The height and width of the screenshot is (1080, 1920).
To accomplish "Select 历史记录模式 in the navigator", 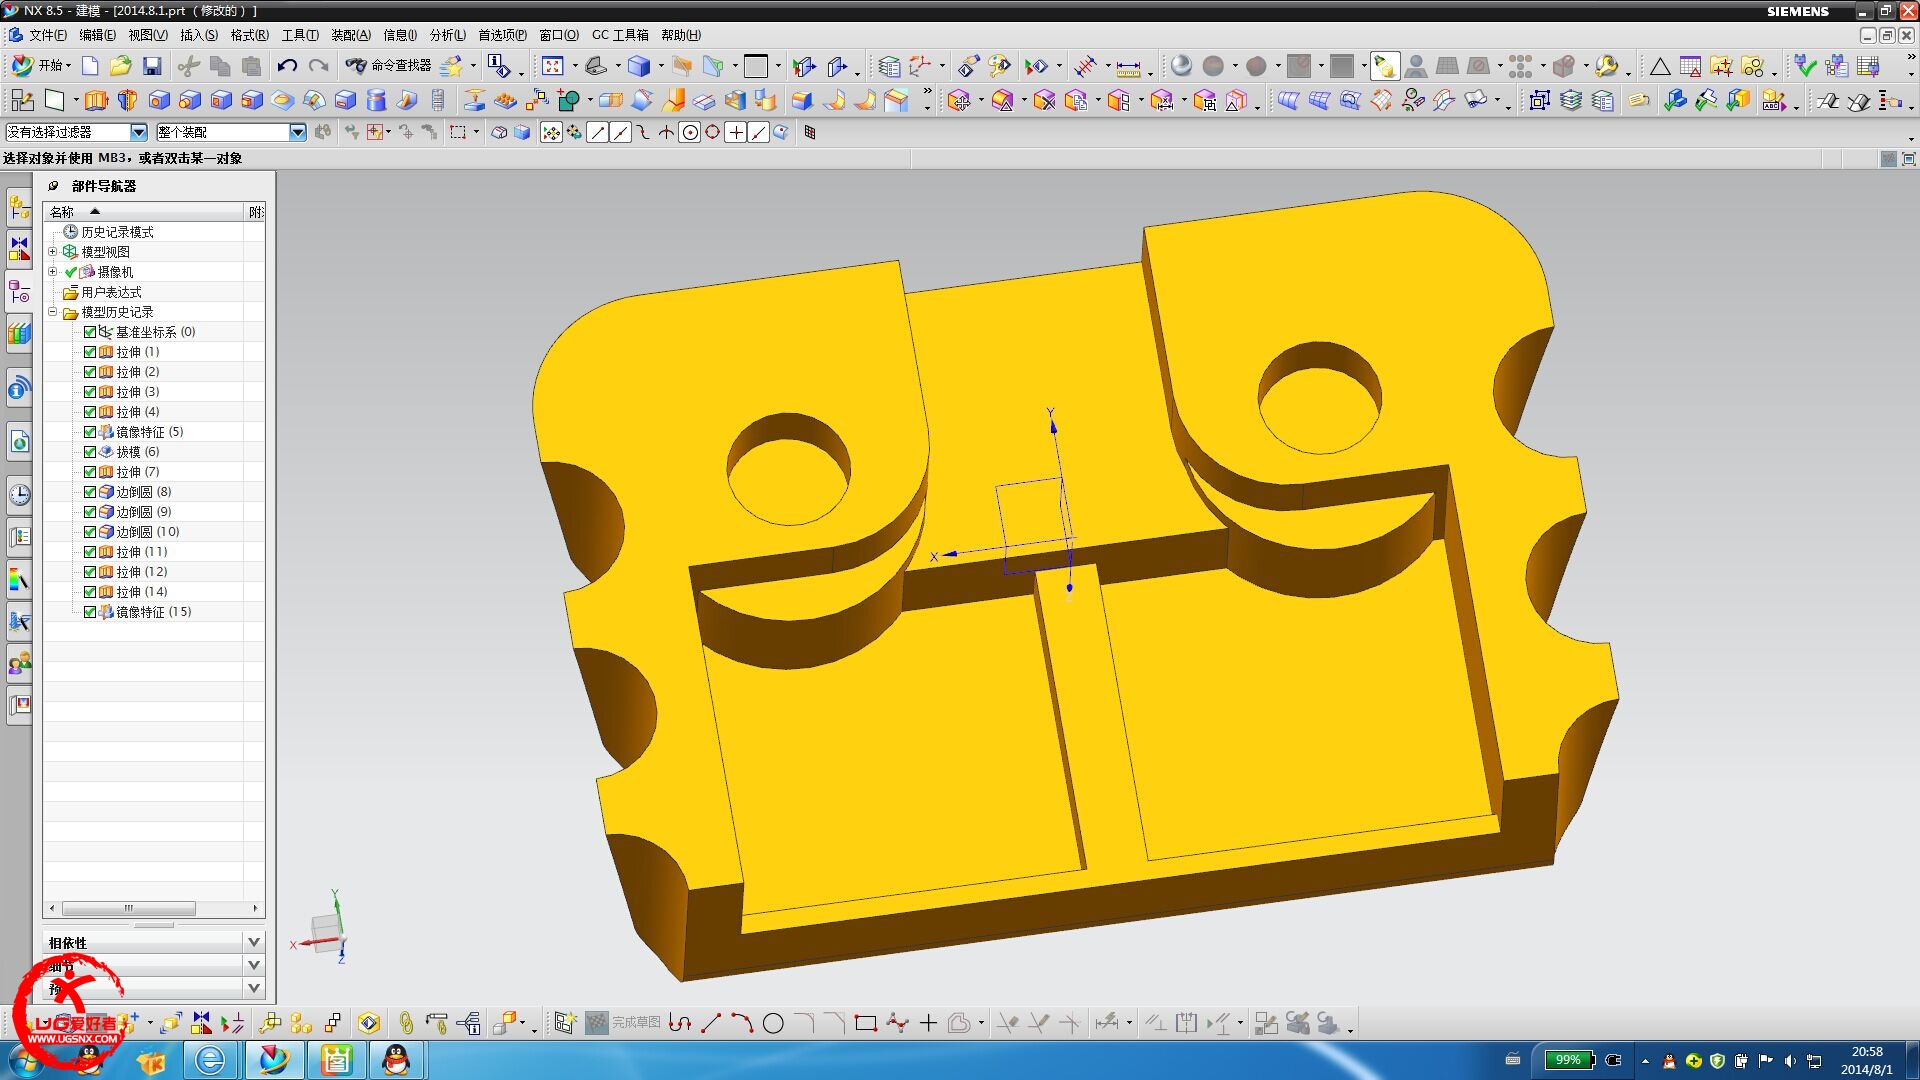I will point(117,232).
